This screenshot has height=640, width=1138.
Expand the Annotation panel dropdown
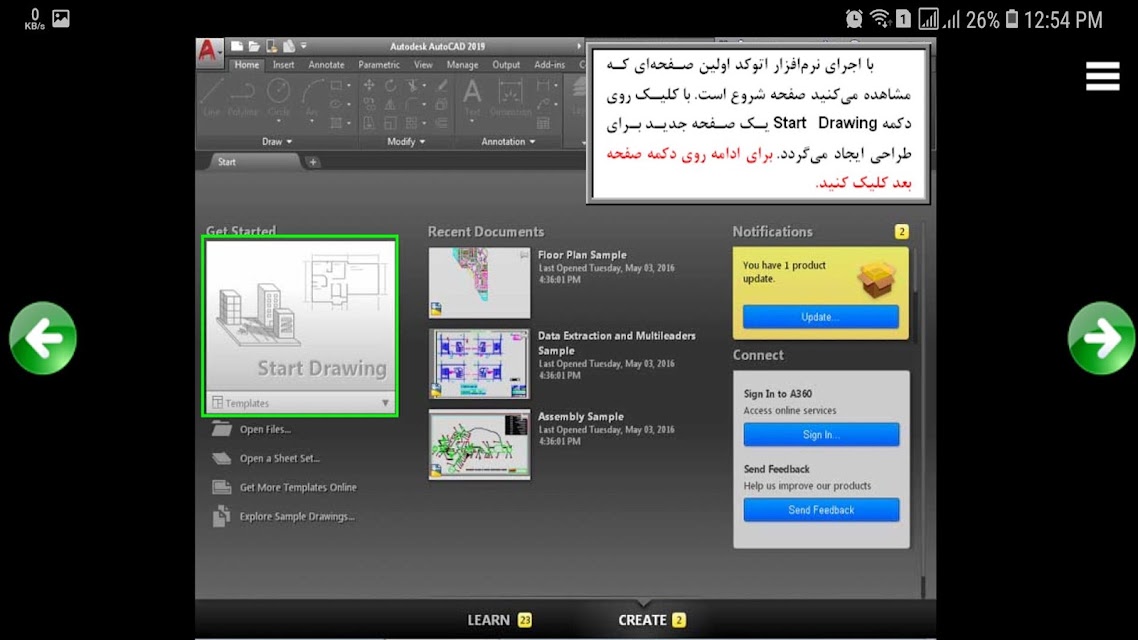[508, 141]
